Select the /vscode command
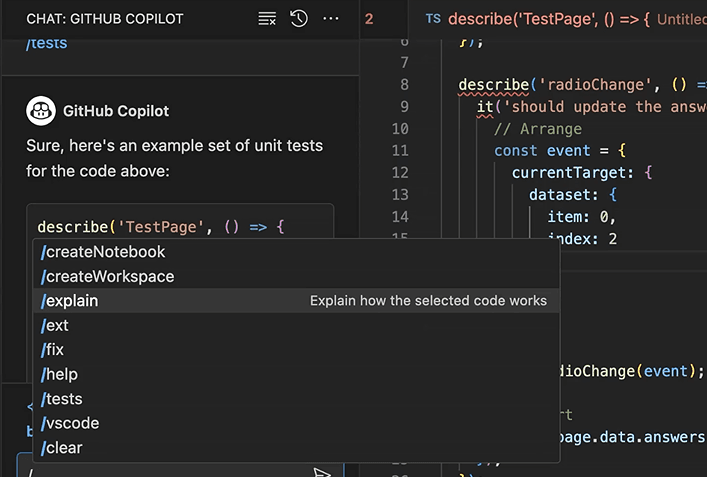 click(x=296, y=423)
